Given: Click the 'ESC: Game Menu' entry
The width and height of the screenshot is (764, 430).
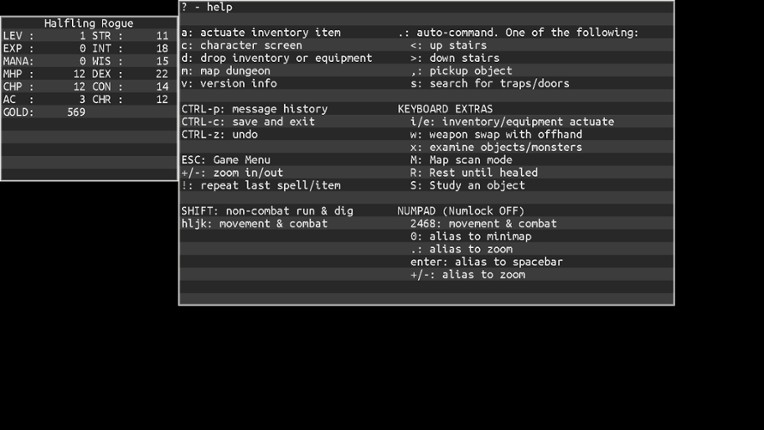Looking at the screenshot, I should coord(225,160).
